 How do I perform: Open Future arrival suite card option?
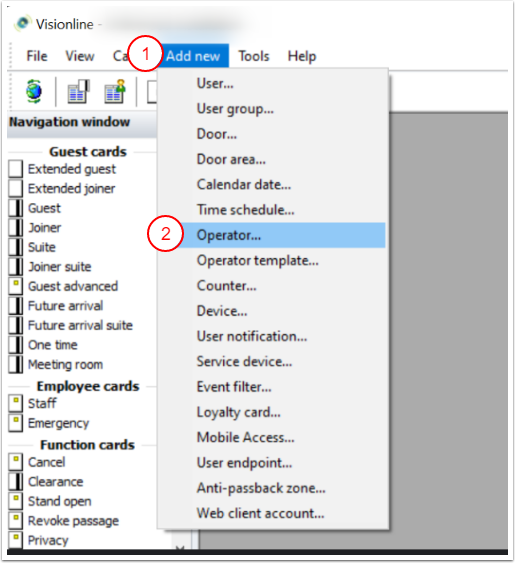coord(80,325)
